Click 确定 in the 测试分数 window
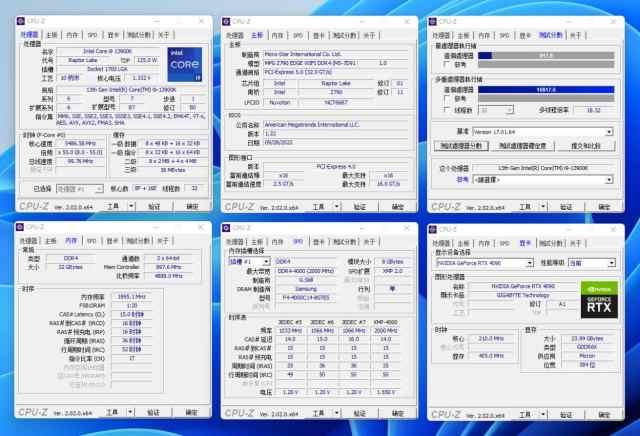The image size is (640, 436). click(x=604, y=207)
